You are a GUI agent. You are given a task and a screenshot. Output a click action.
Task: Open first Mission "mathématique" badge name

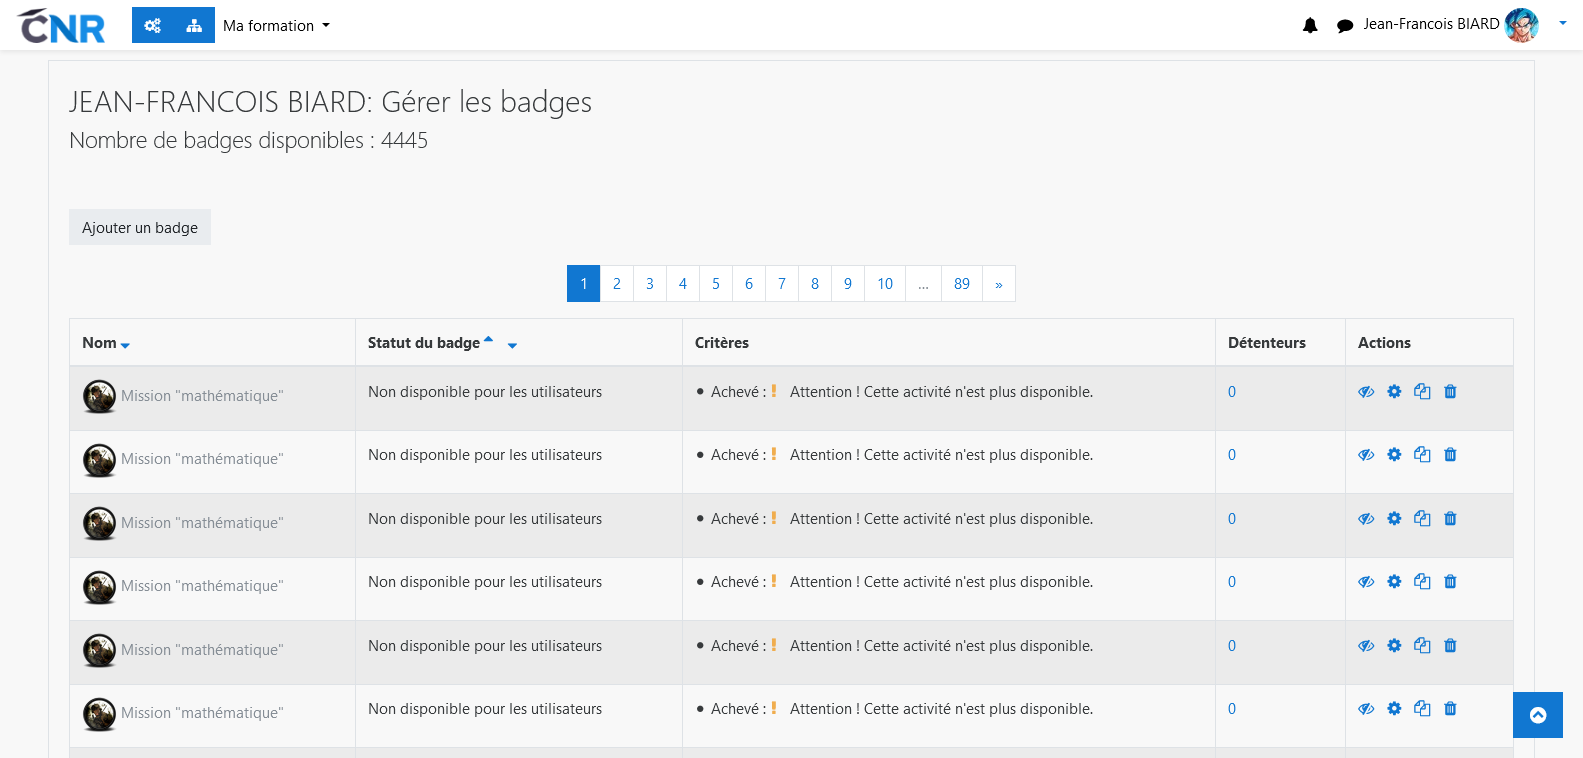click(202, 396)
